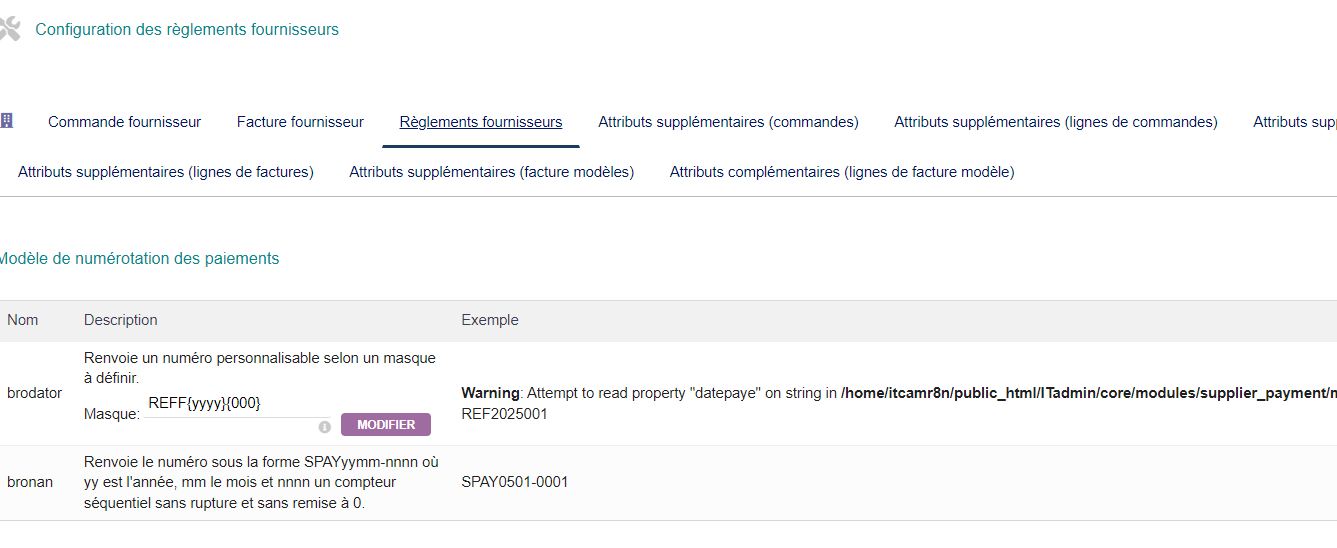
Task: Click the info icon next to mask field
Action: tap(325, 427)
